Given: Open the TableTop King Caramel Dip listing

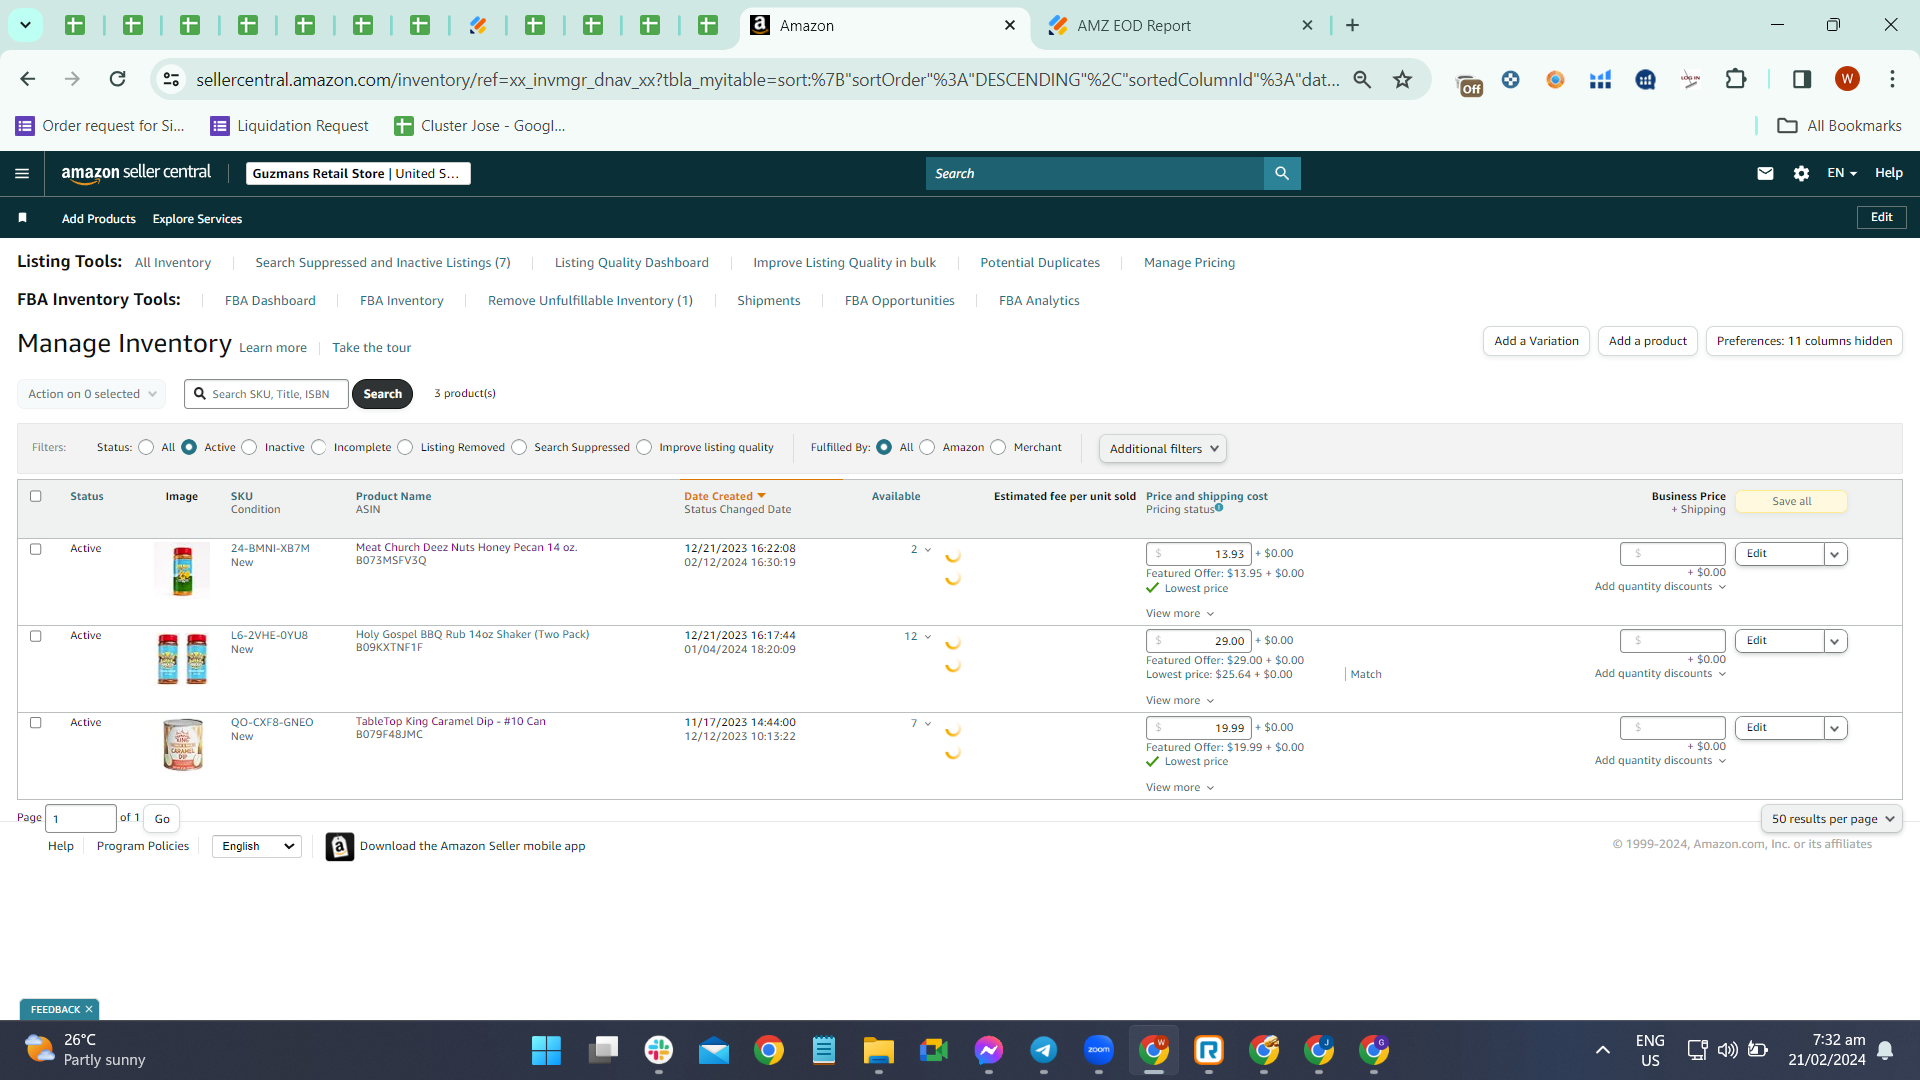Looking at the screenshot, I should [451, 721].
